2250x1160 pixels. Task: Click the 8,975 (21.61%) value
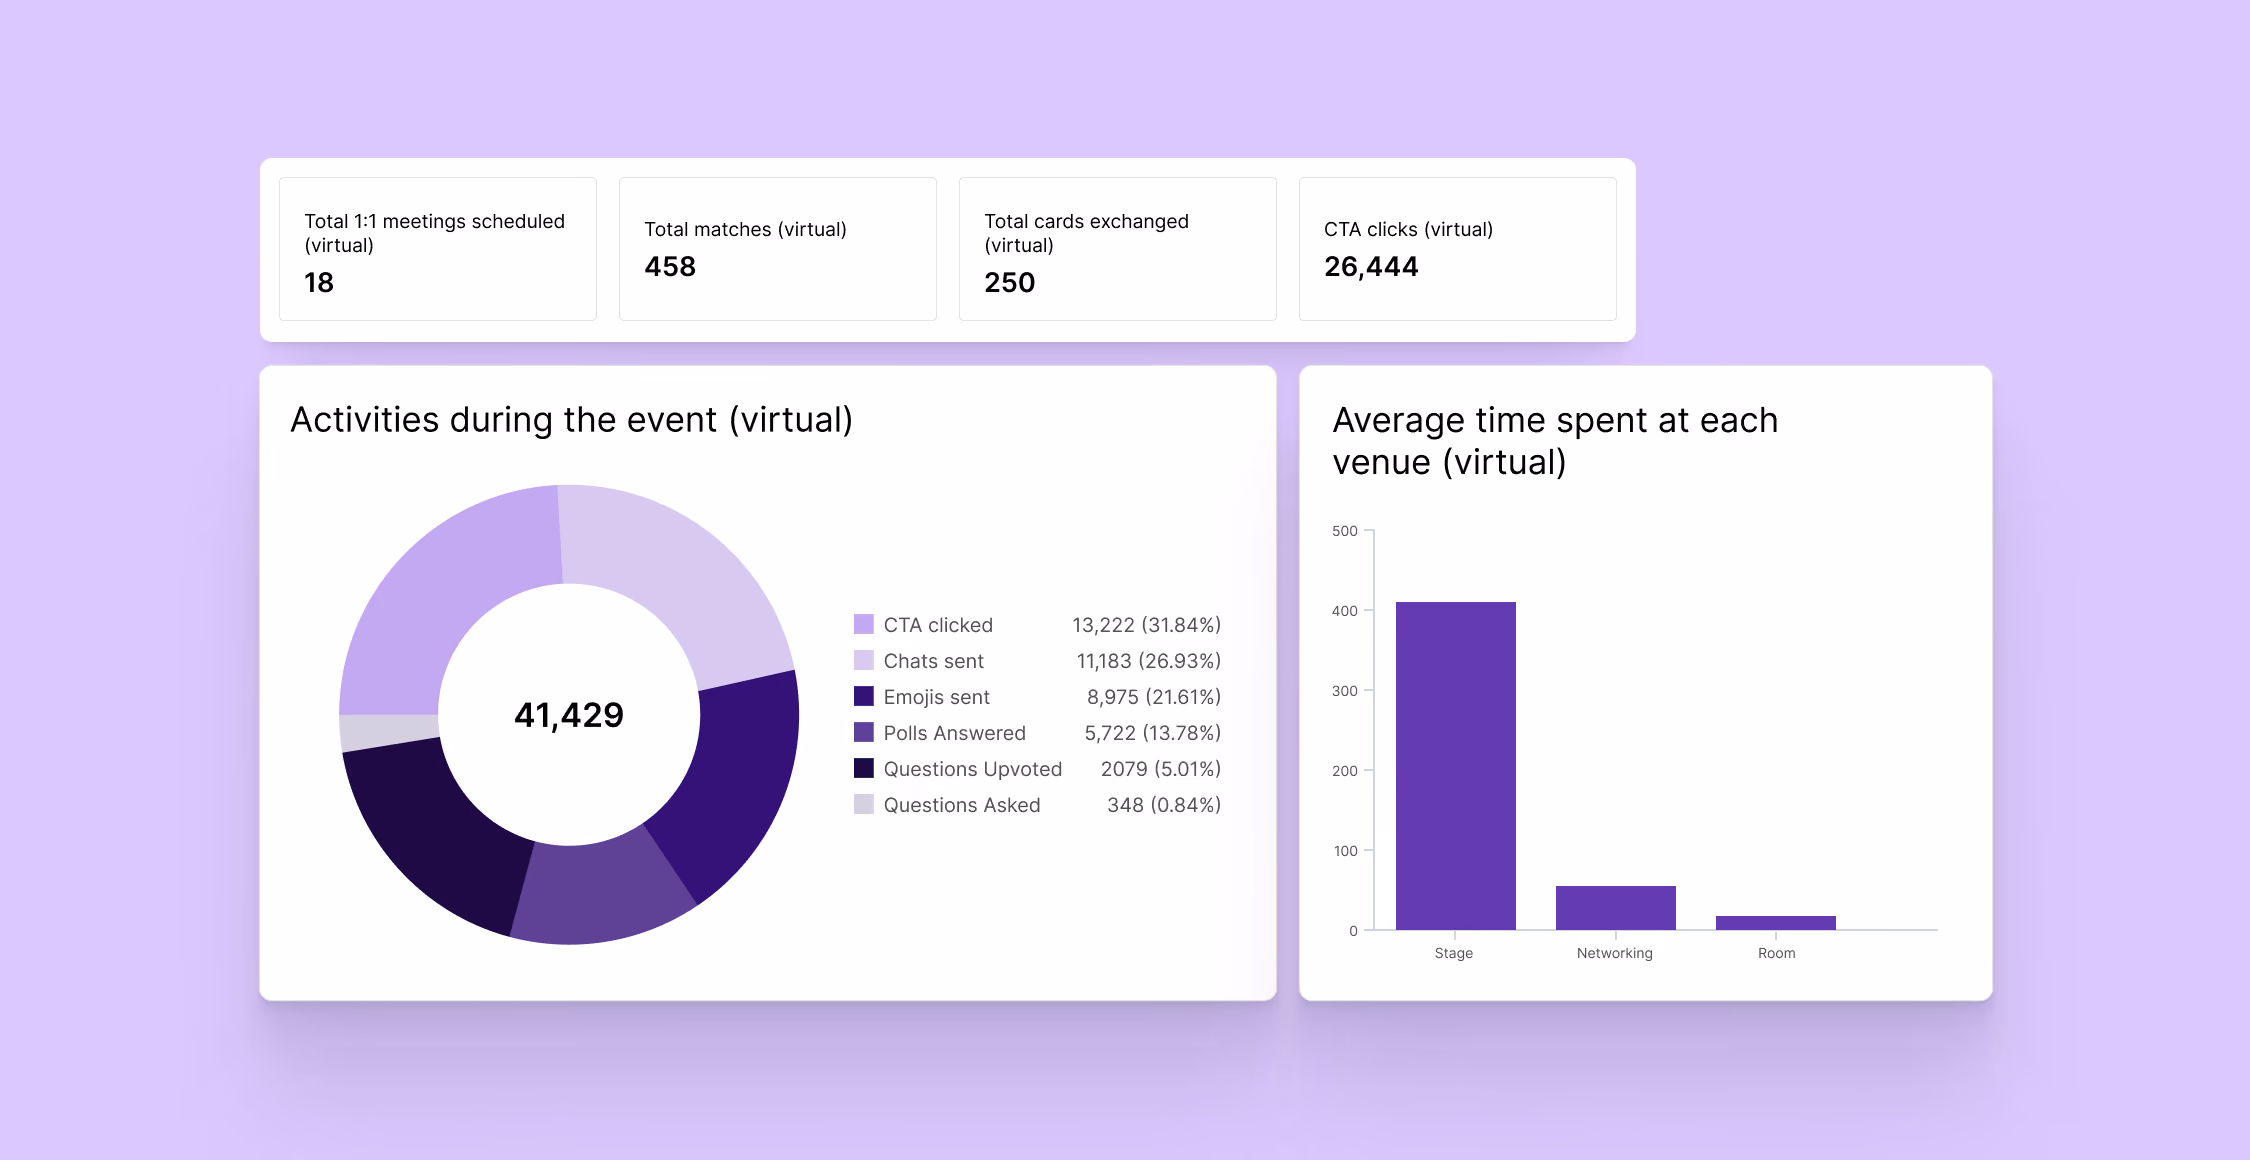click(x=1154, y=697)
